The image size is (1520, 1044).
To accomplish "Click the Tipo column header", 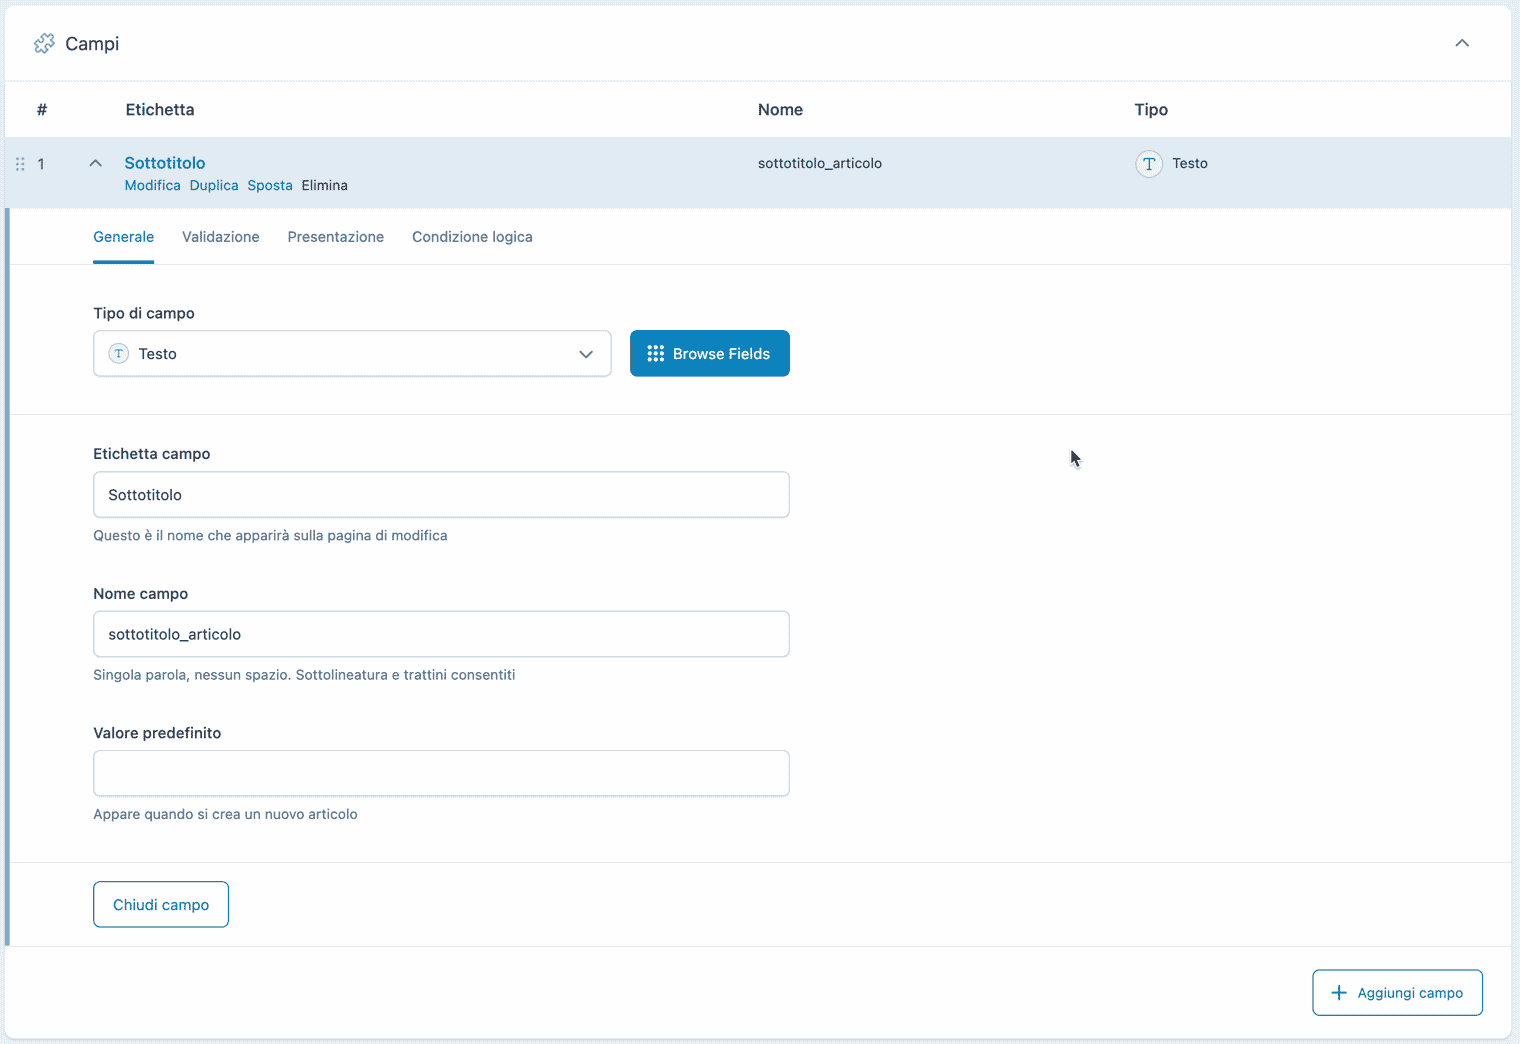I will pyautogui.click(x=1151, y=110).
